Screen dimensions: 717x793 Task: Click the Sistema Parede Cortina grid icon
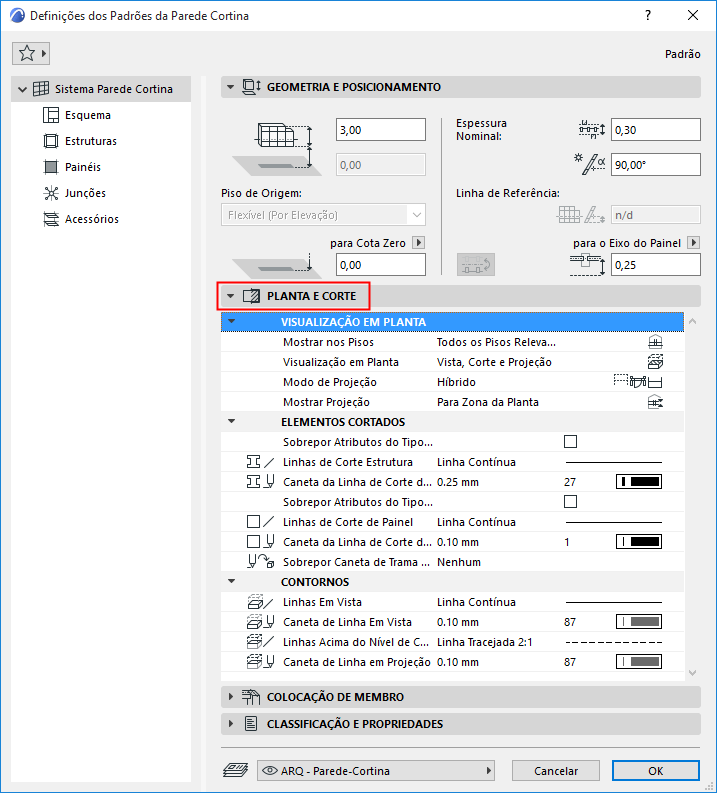(x=41, y=89)
